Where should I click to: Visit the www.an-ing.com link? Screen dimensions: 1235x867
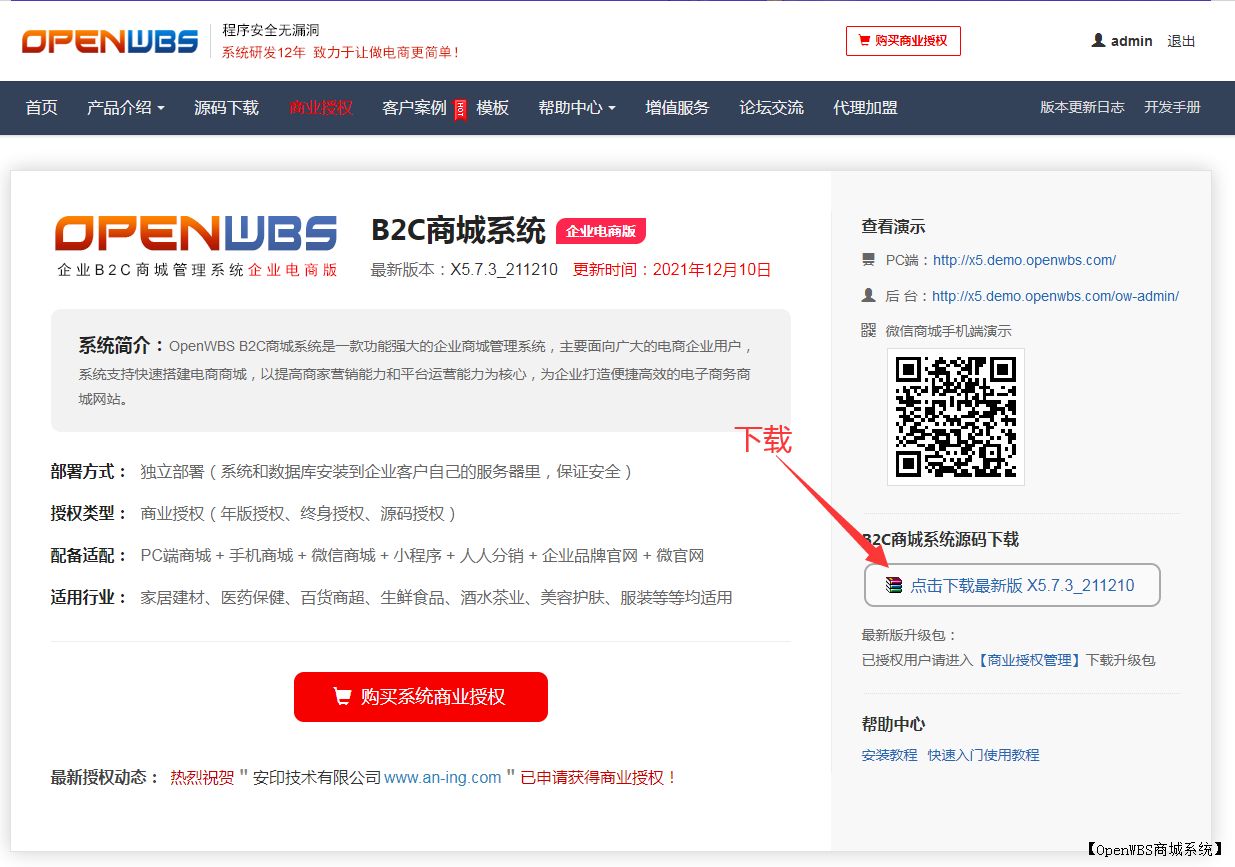441,777
